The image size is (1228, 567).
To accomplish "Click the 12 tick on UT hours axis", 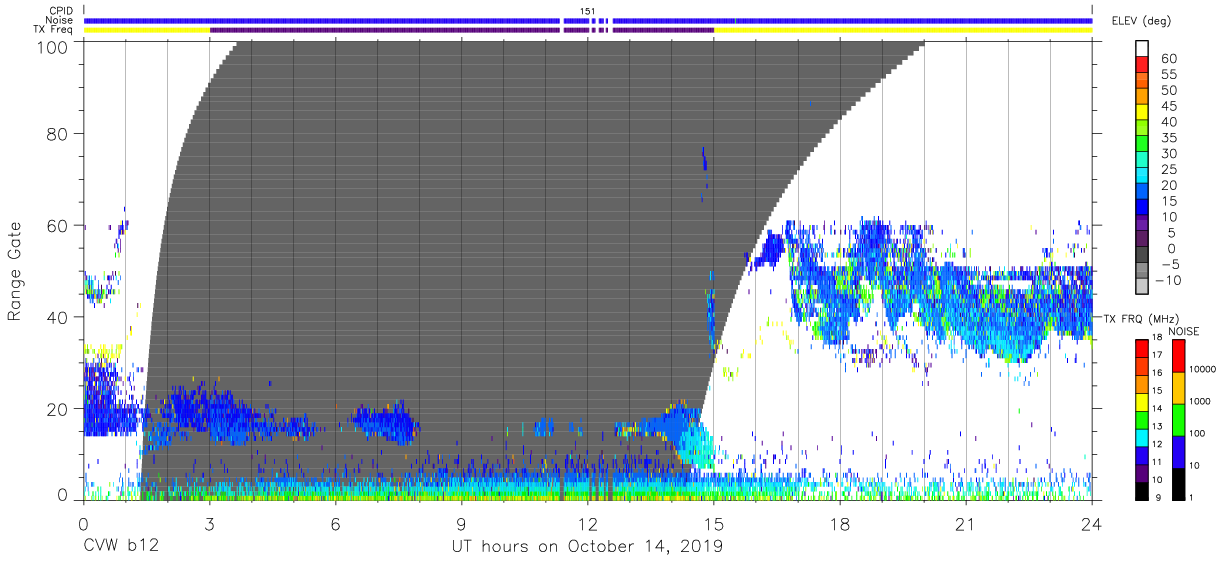I will [x=587, y=524].
